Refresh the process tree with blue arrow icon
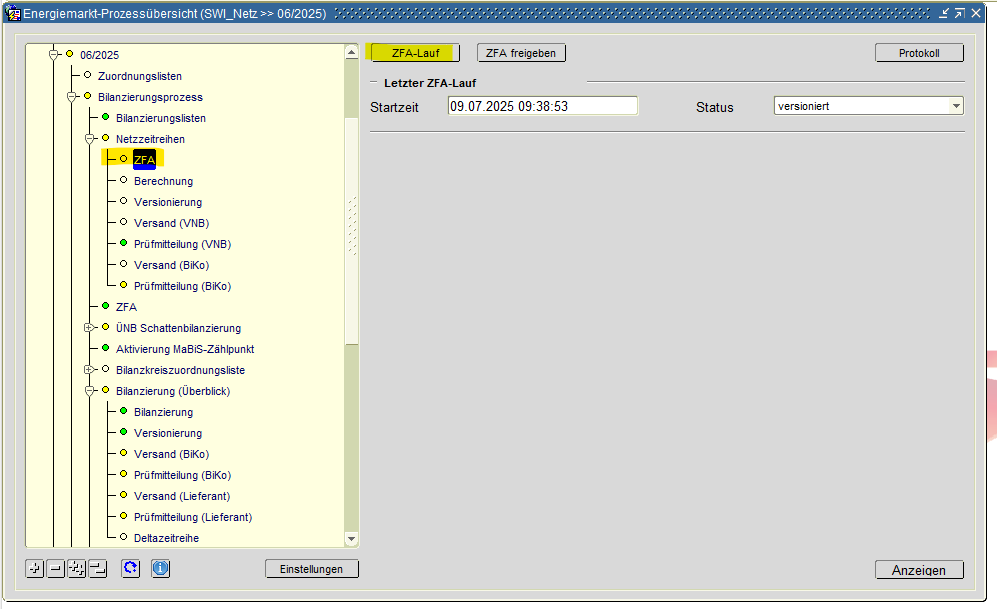997x609 pixels. 130,569
